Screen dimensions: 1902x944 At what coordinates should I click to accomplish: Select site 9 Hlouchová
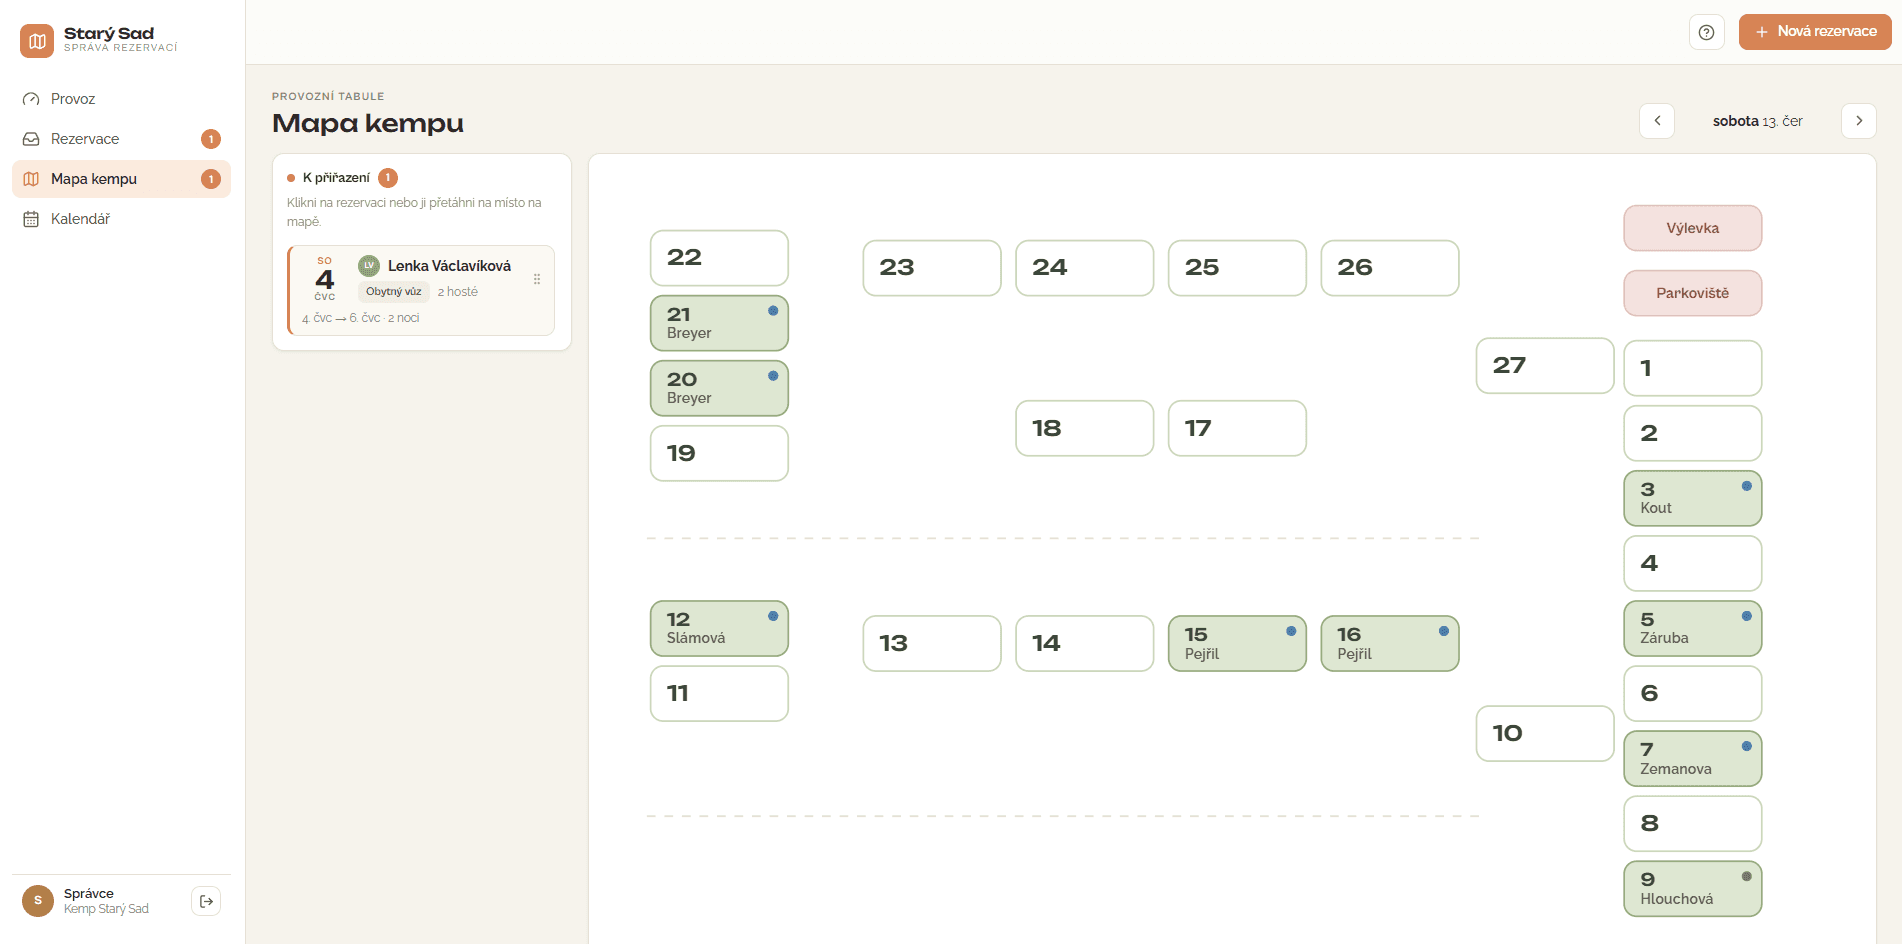coord(1693,888)
